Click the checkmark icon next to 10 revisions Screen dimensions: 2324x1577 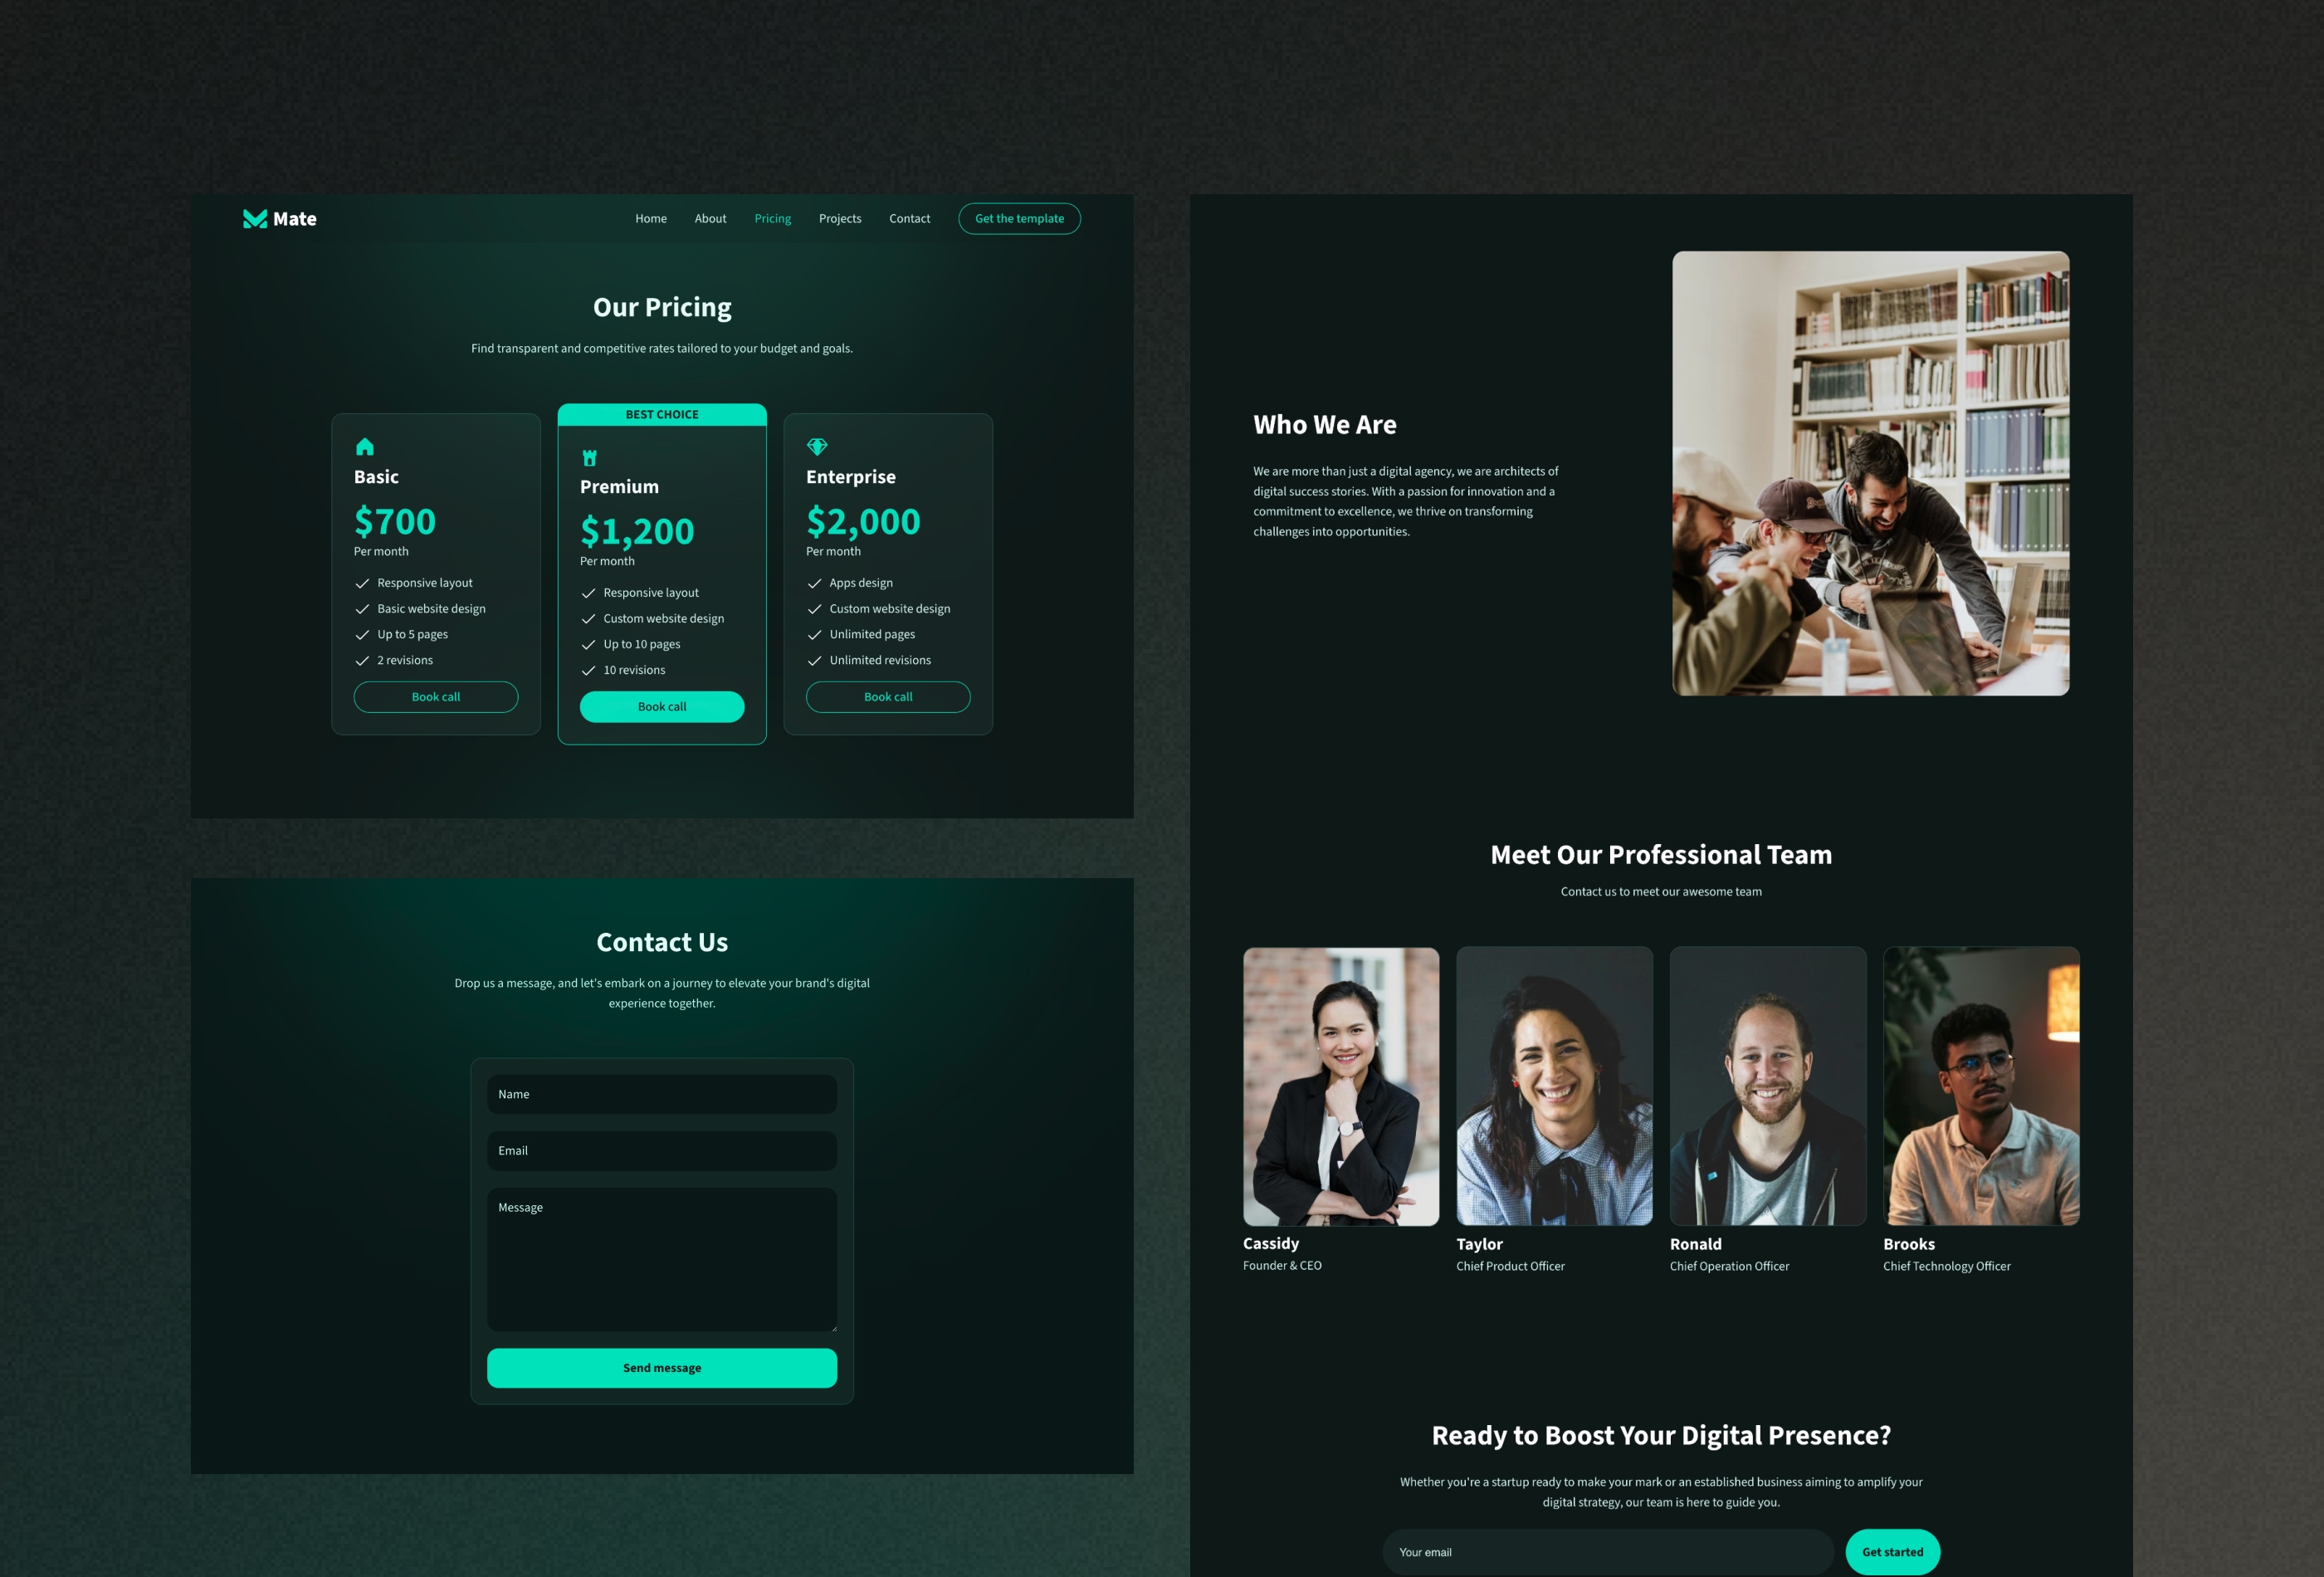click(588, 669)
